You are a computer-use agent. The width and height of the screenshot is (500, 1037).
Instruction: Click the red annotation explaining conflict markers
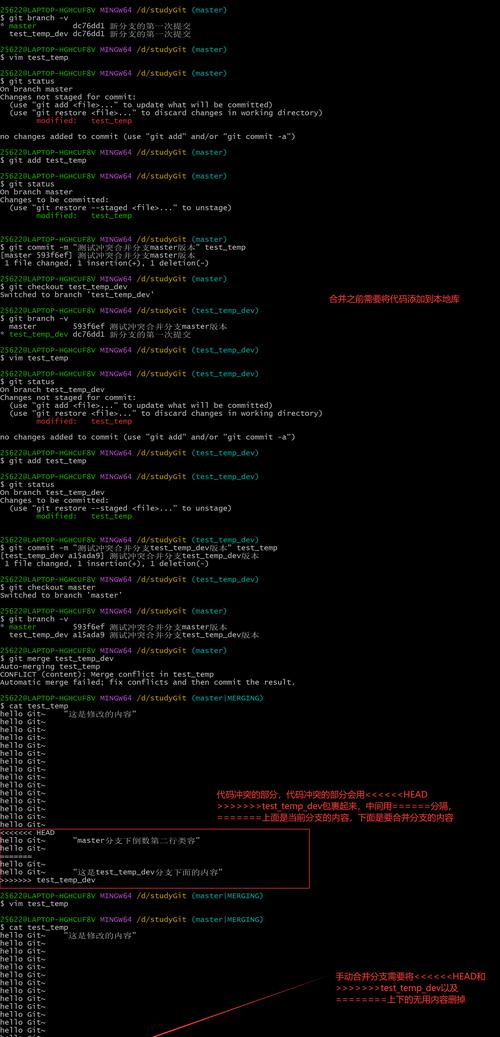click(x=335, y=806)
